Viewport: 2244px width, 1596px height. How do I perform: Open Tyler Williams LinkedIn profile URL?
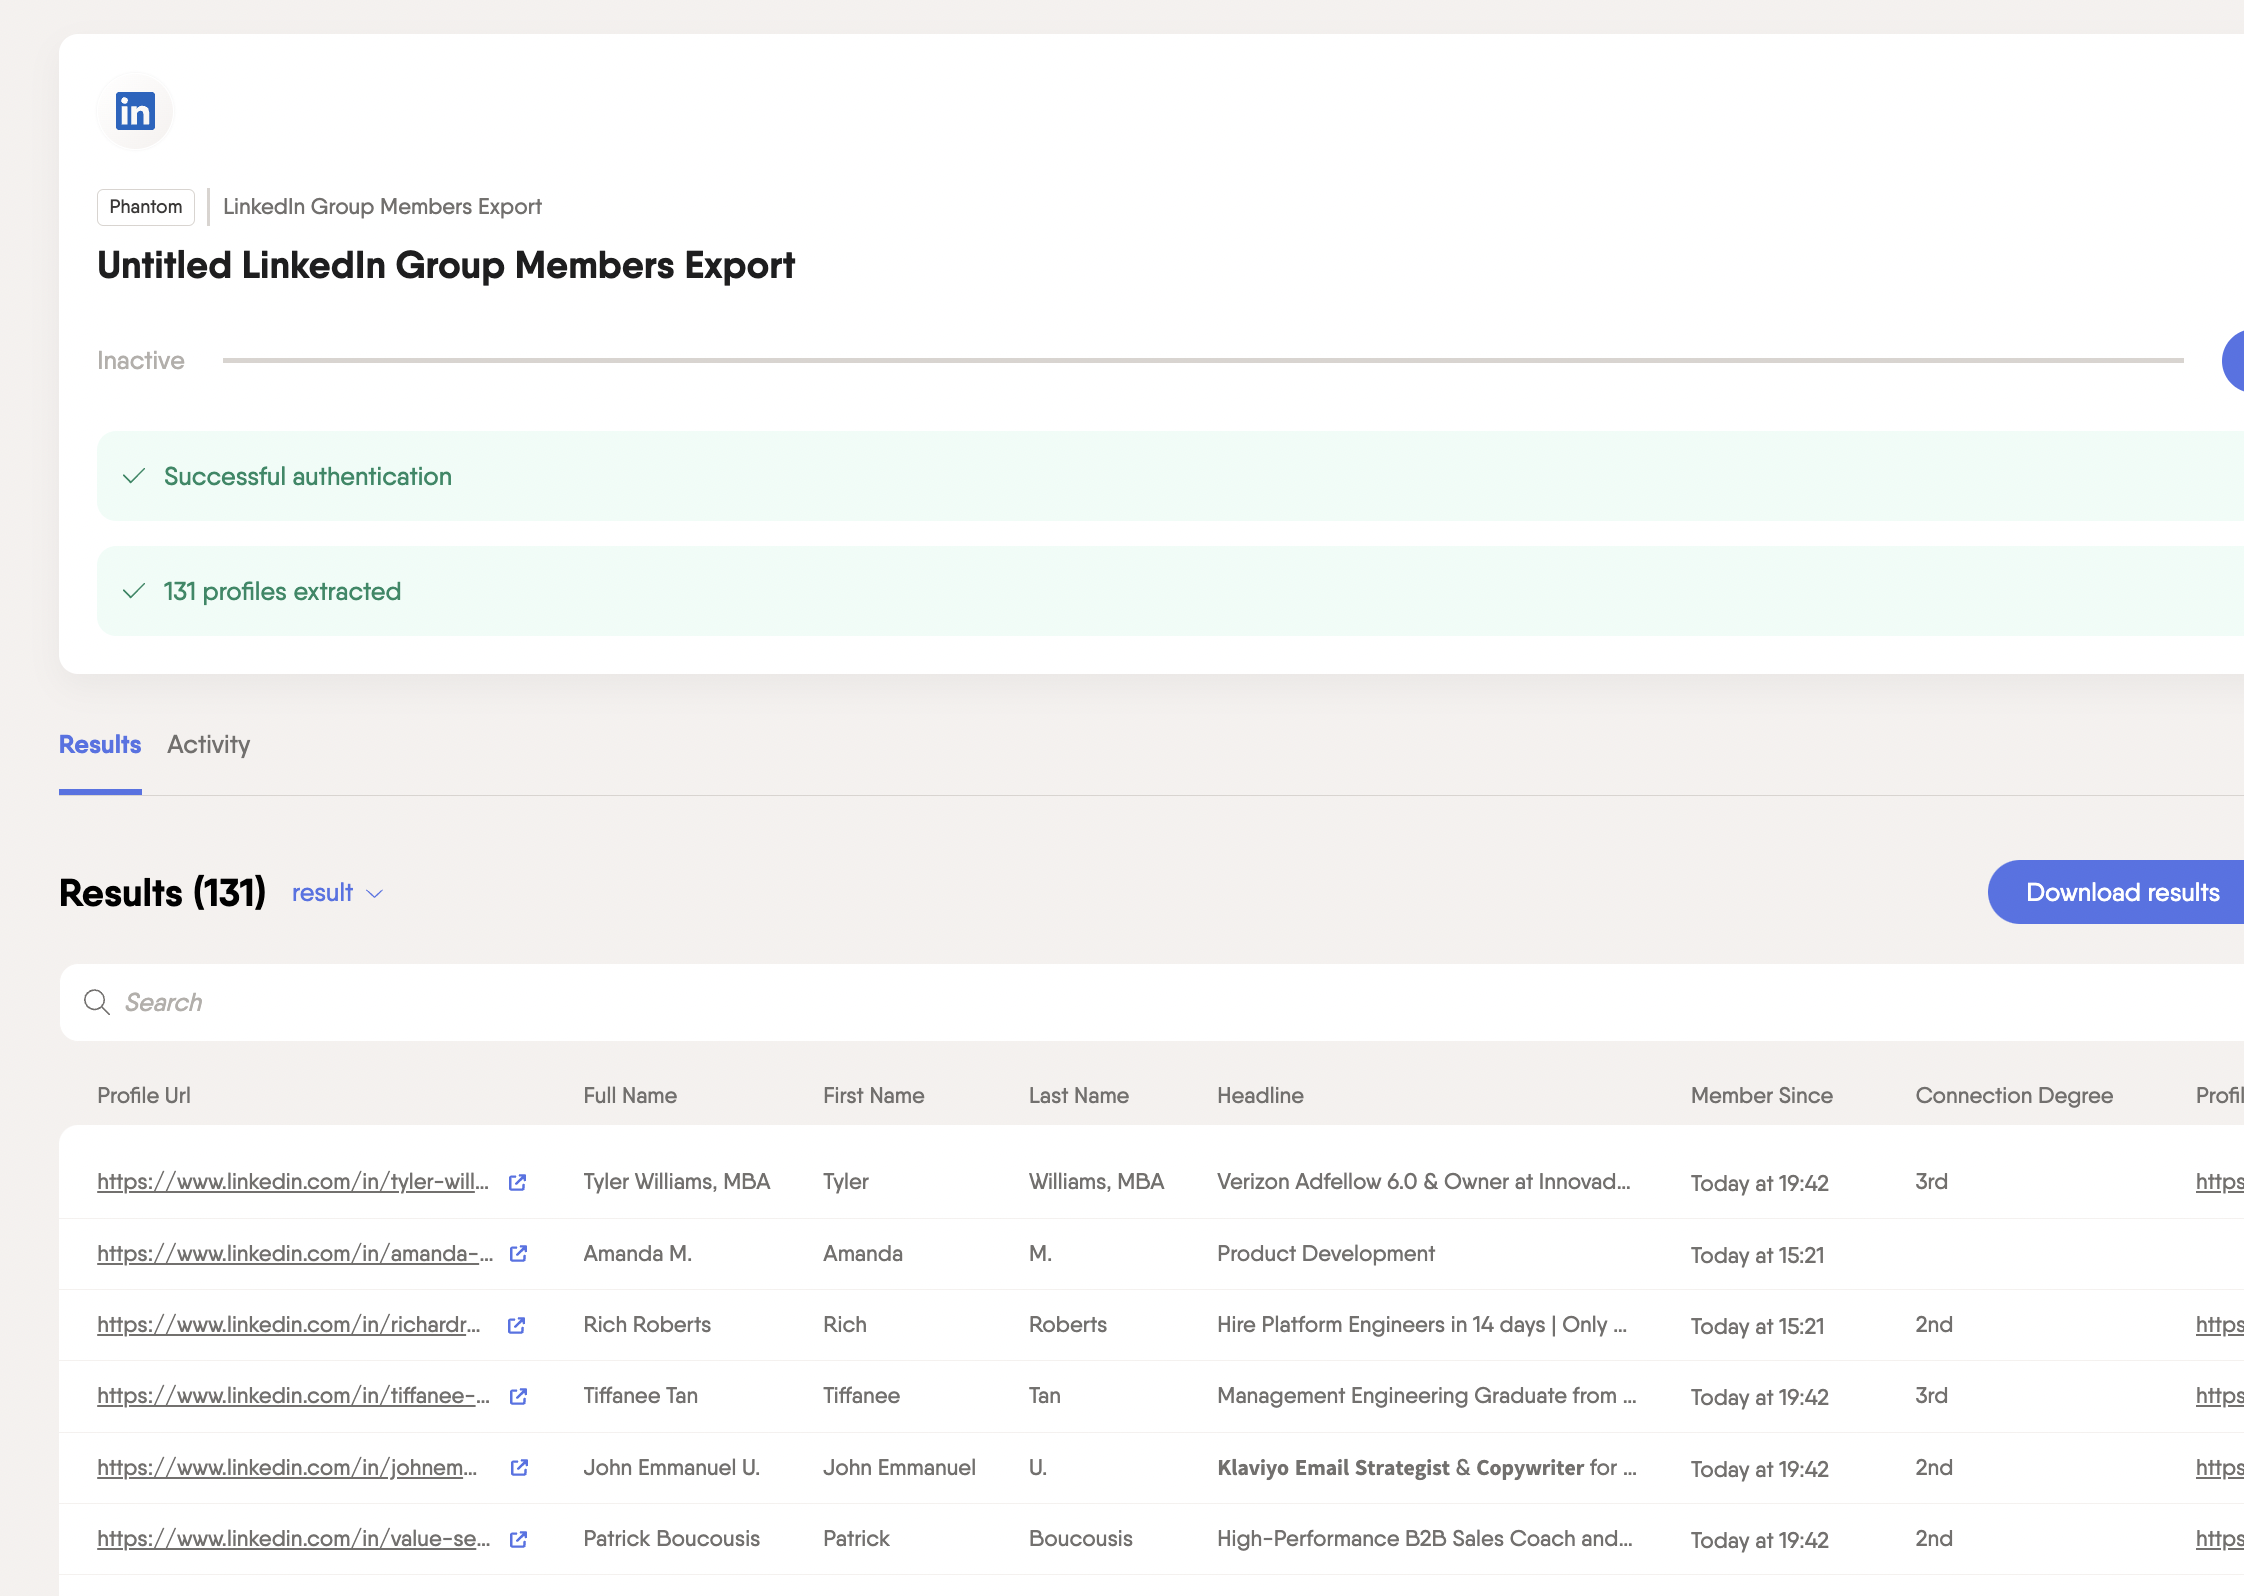tap(293, 1182)
